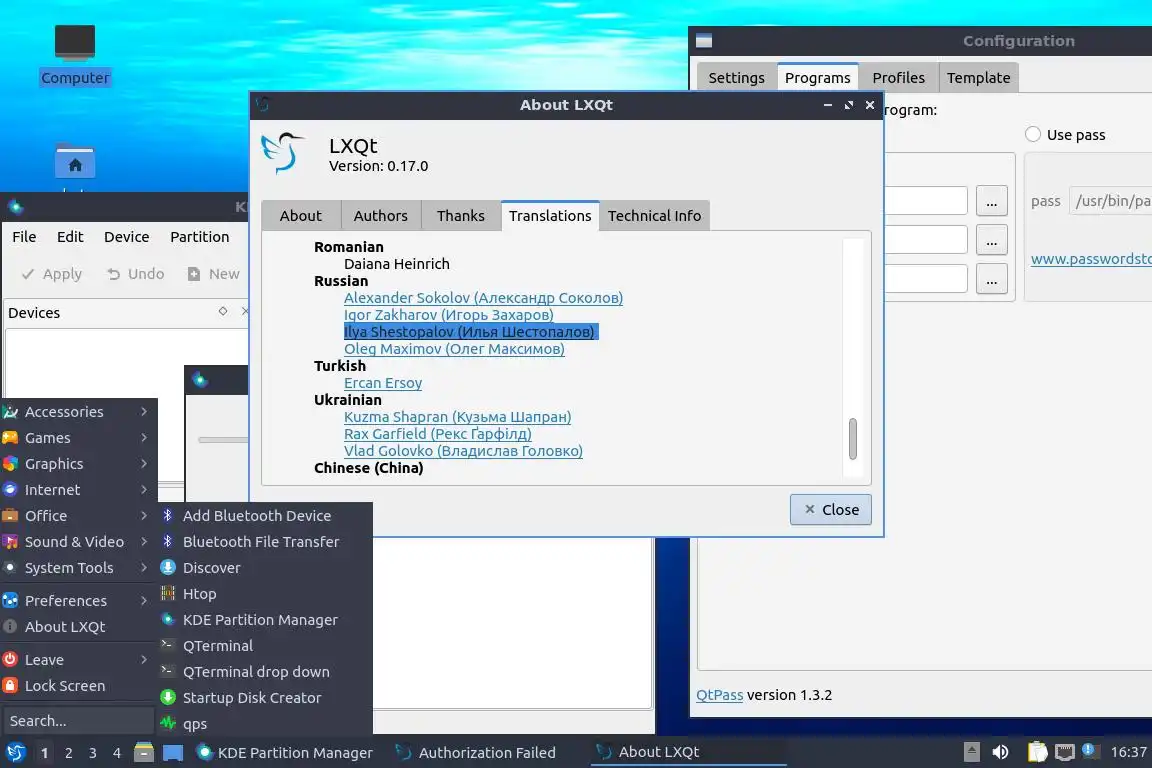Open the Template tab in Configuration
Viewport: 1152px width, 768px height.
click(x=979, y=78)
